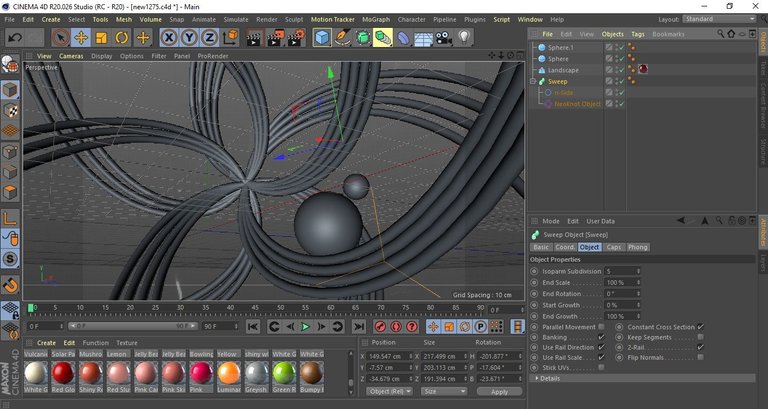Image resolution: width=768 pixels, height=409 pixels.
Task: Render the active view clapperboard
Action: tap(255, 38)
